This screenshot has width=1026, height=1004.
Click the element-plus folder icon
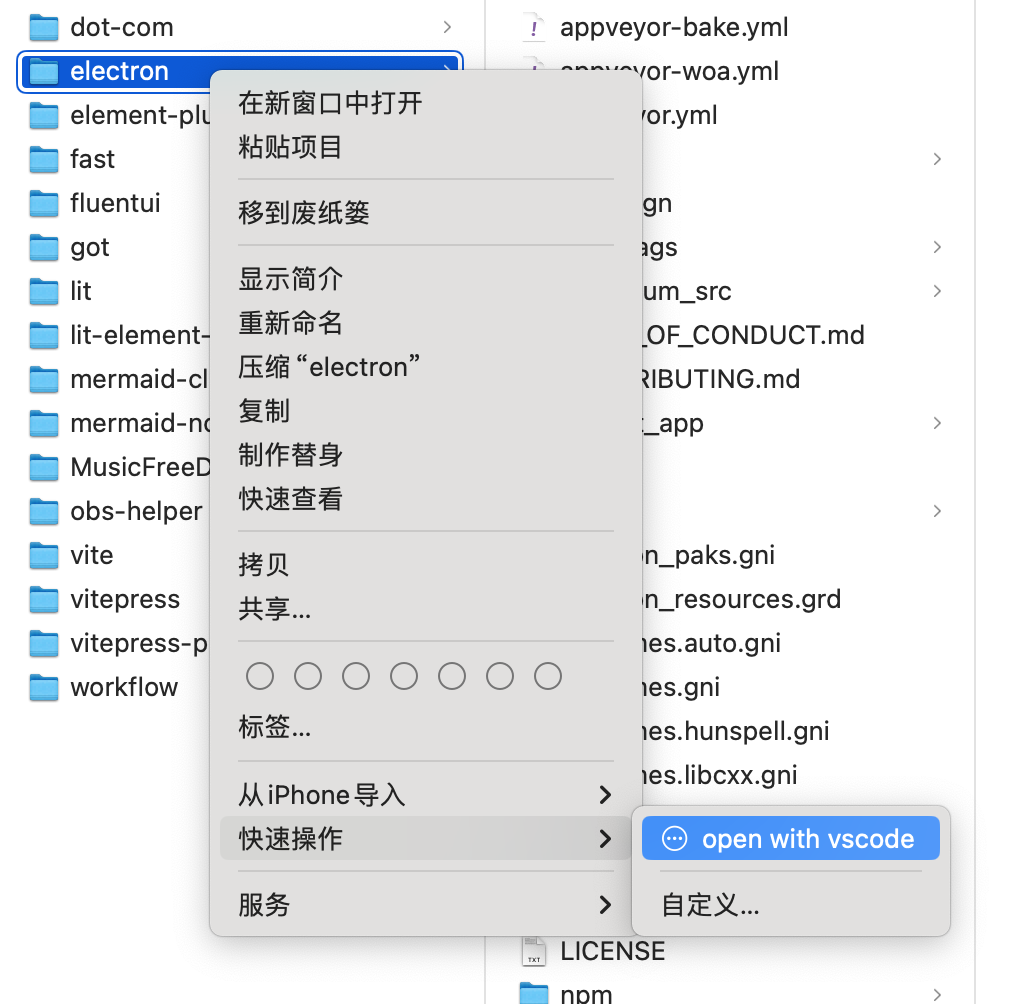tap(44, 116)
